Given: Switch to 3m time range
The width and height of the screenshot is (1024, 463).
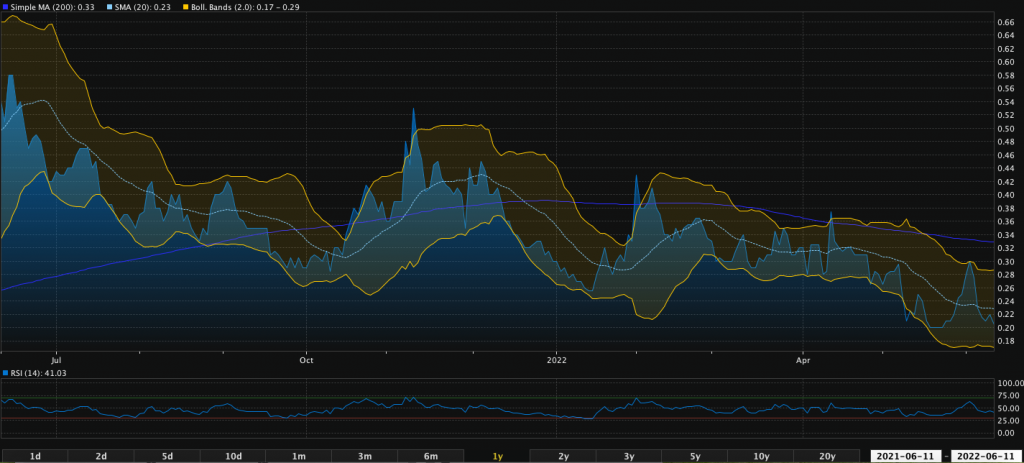Looking at the screenshot, I should (x=365, y=456).
